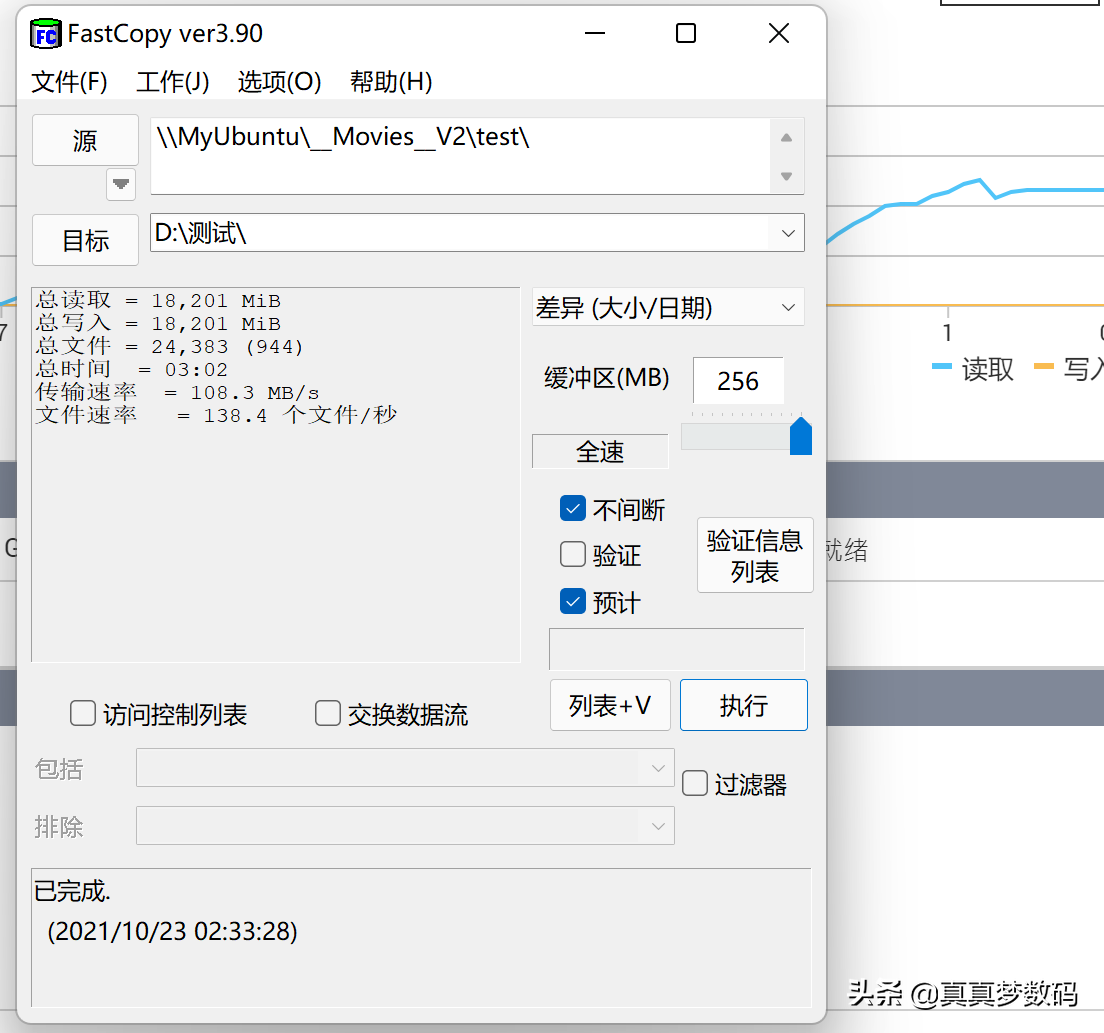Screen dimensions: 1104x1033
Task: Open the 选项(O) menu
Action: tap(279, 82)
